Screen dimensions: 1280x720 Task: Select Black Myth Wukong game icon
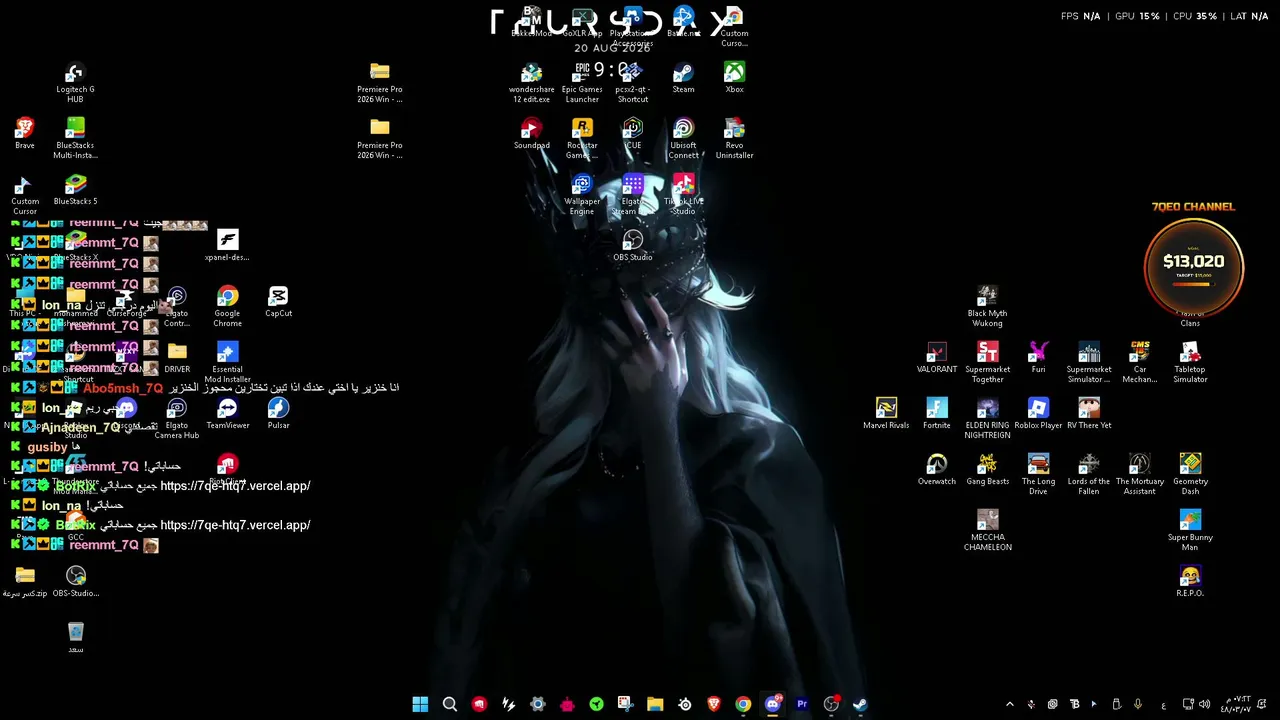point(987,306)
